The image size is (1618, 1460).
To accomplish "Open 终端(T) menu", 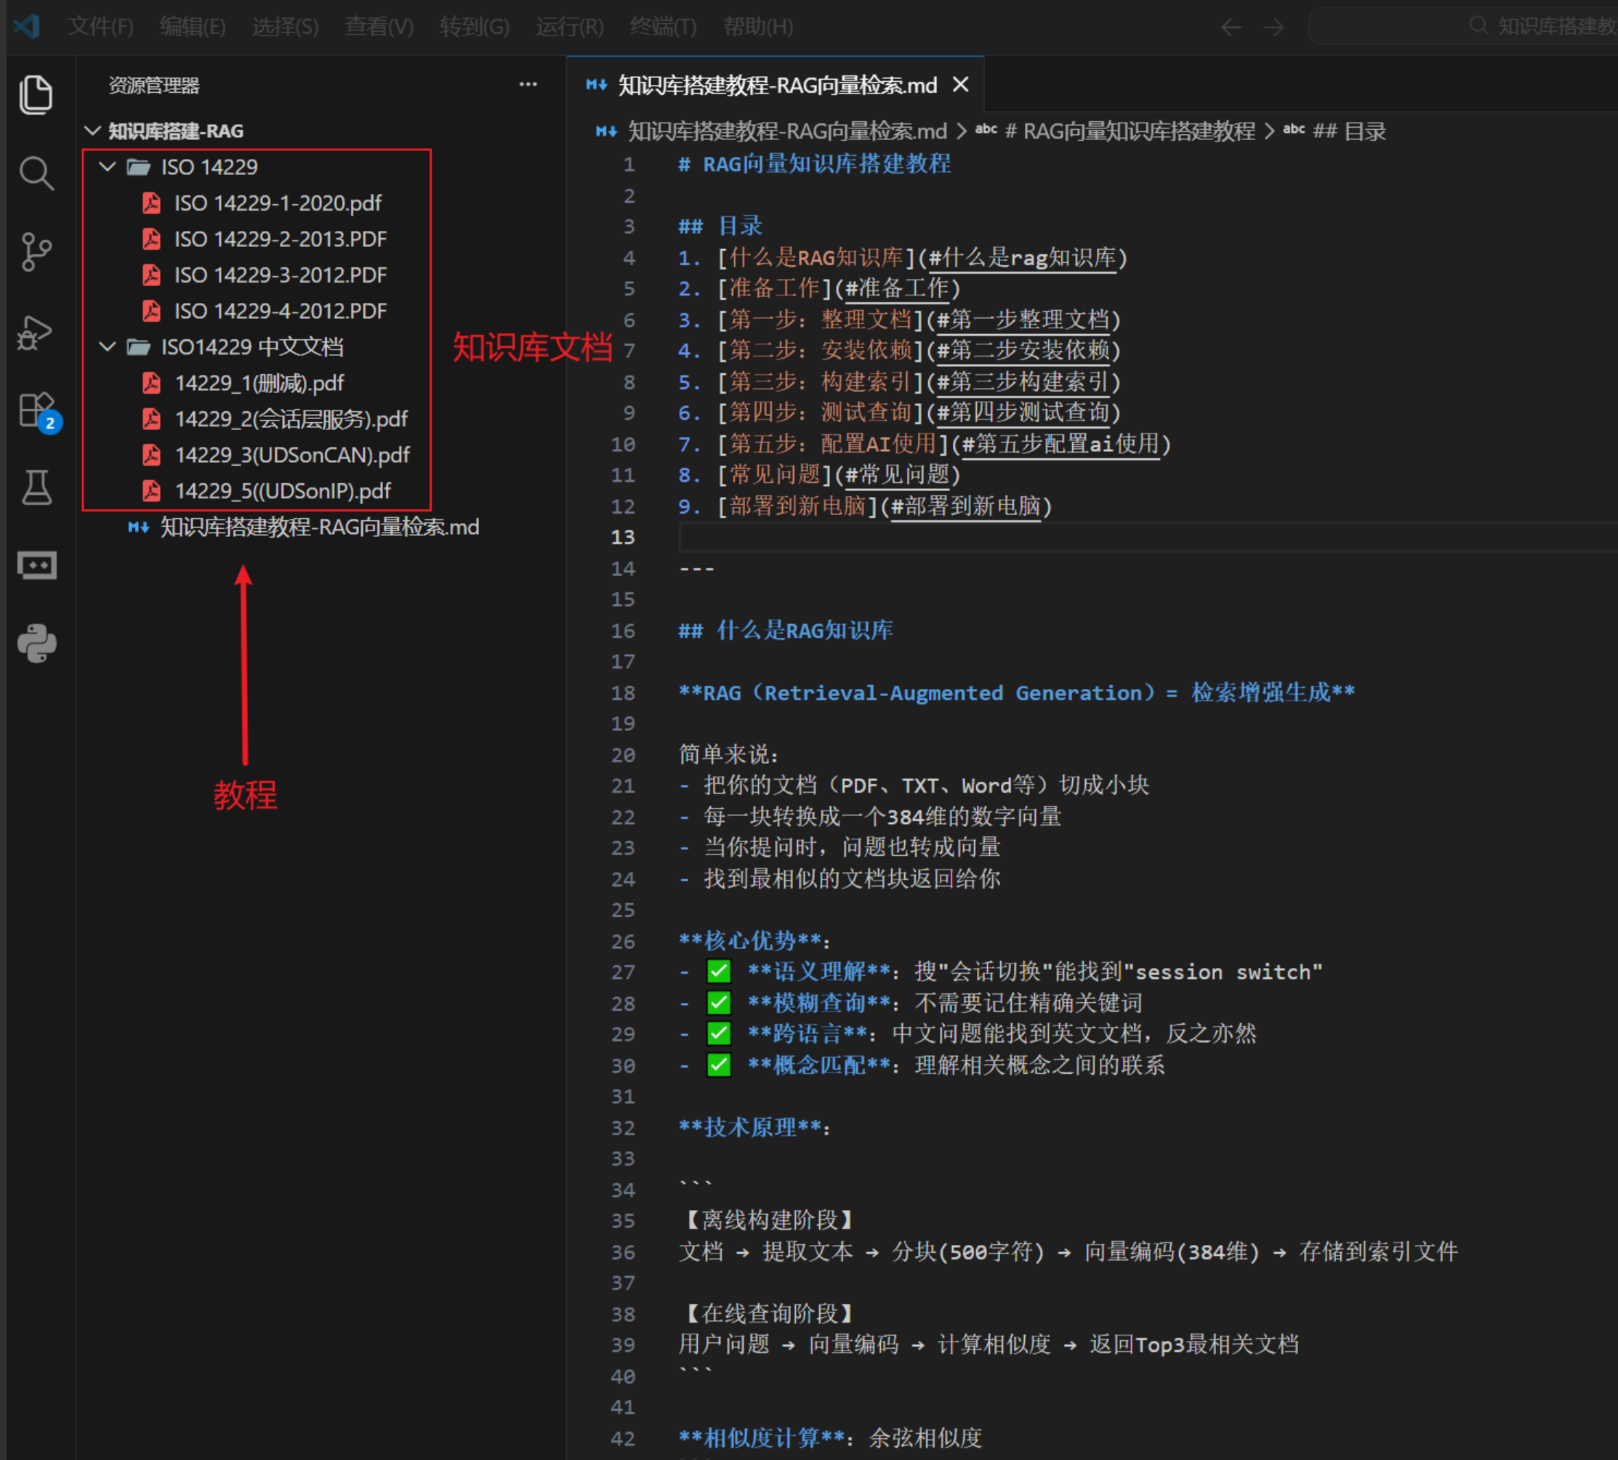I will [x=664, y=27].
